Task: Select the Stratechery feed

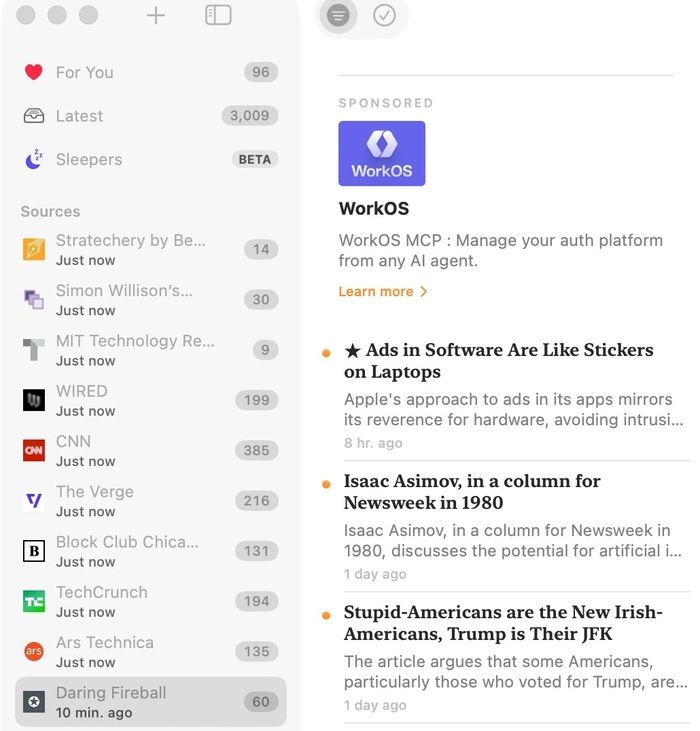Action: point(151,249)
